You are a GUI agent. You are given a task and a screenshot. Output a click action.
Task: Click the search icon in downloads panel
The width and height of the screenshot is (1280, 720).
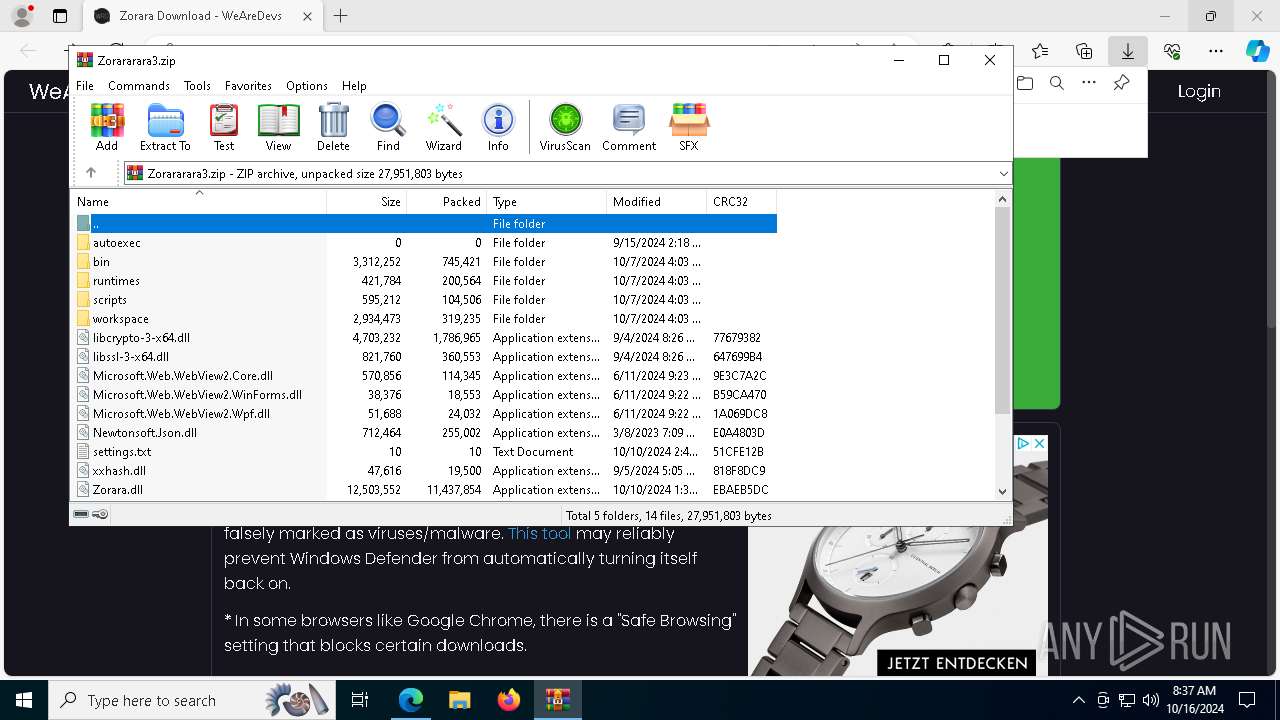point(1056,83)
